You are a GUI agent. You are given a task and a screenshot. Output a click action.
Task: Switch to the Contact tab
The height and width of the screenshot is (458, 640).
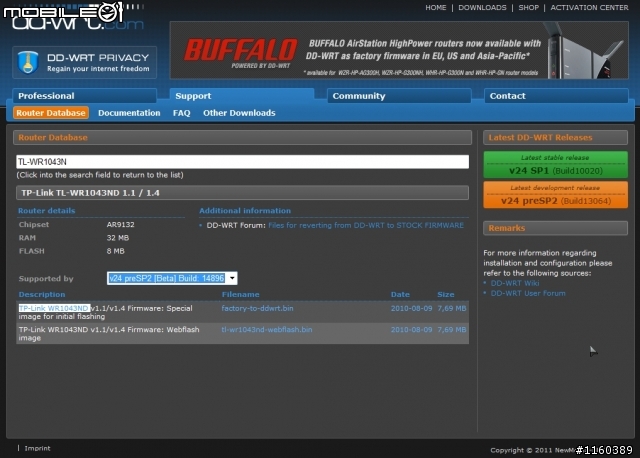pos(556,96)
